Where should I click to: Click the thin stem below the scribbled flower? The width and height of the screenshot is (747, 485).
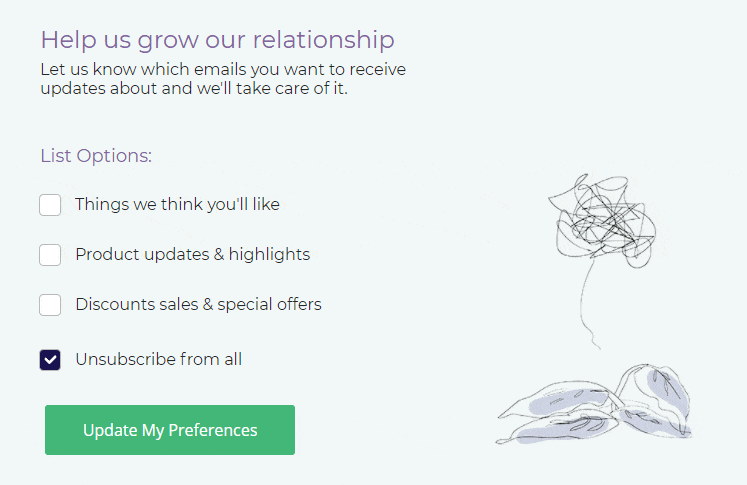click(x=587, y=300)
